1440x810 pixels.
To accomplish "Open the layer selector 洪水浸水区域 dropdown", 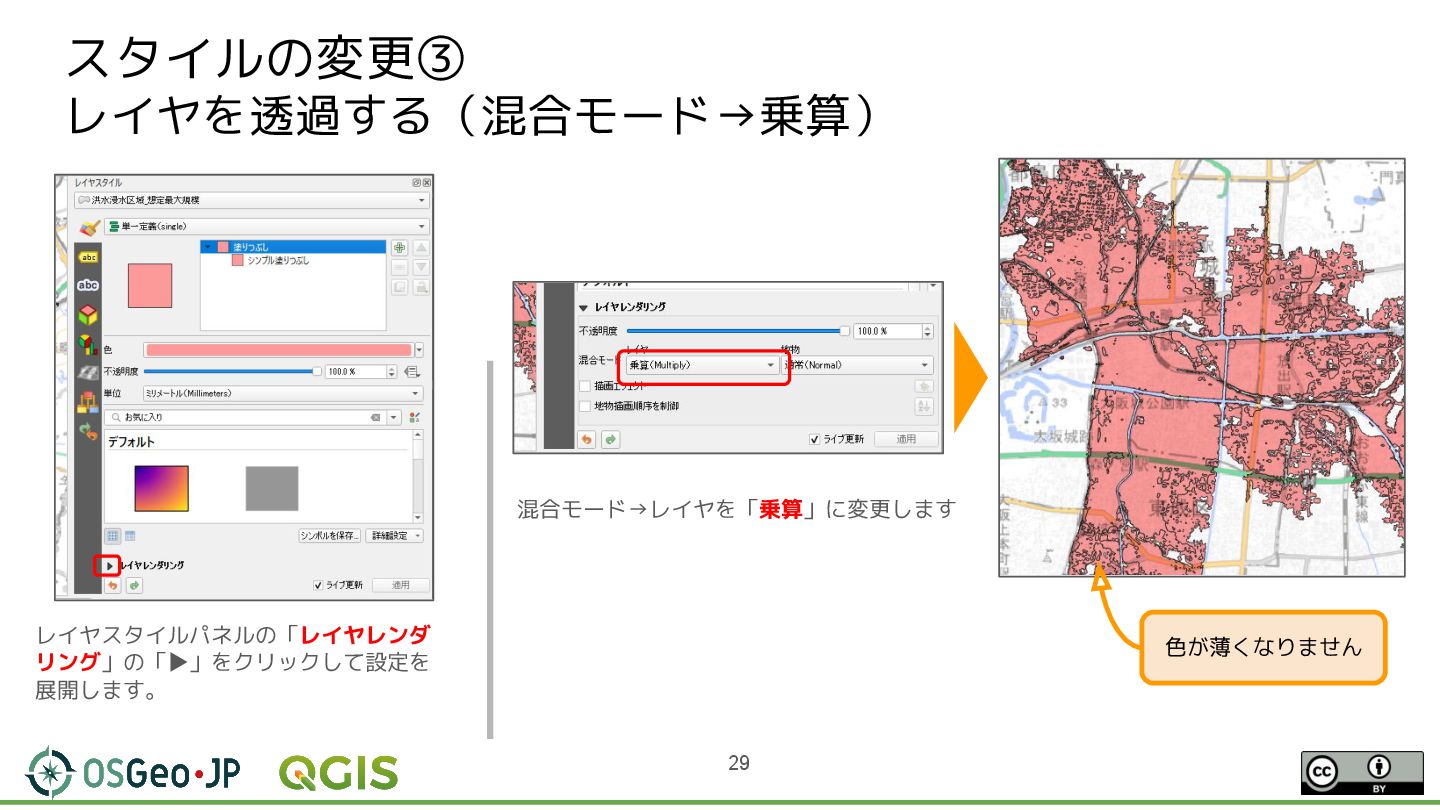I will tap(252, 200).
